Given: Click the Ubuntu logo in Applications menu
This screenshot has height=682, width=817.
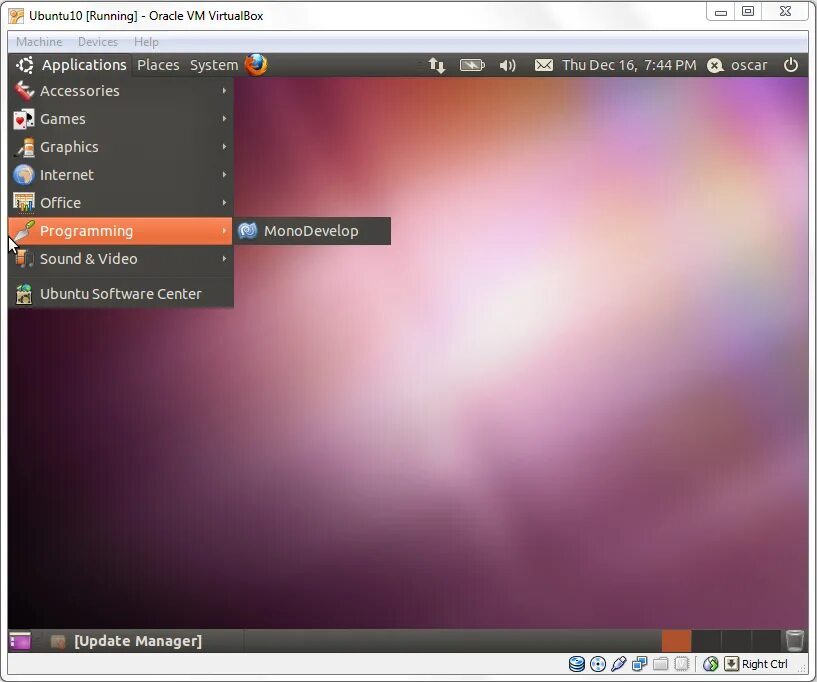Looking at the screenshot, I should point(24,65).
